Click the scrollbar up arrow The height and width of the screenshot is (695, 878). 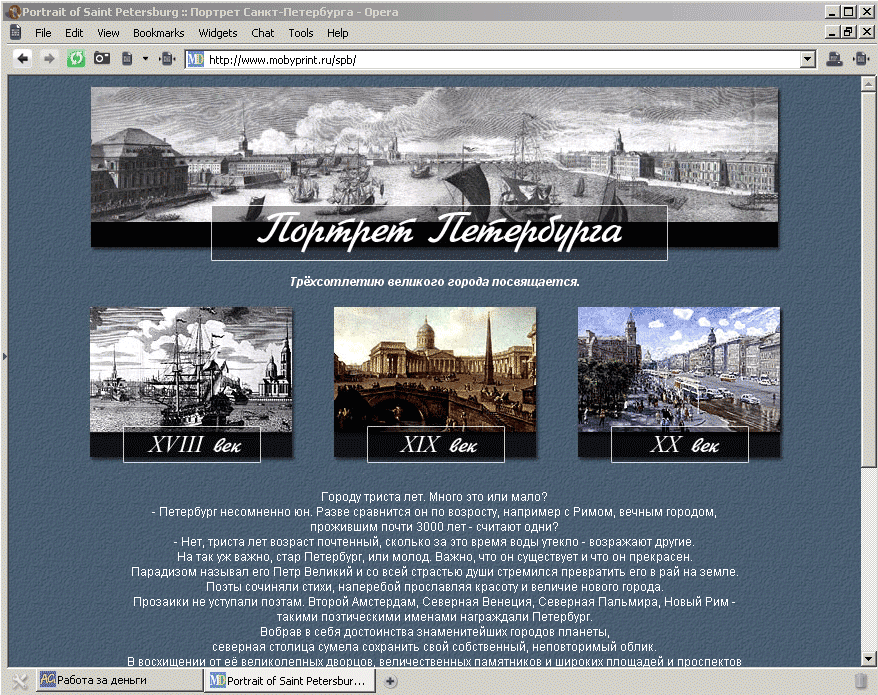(868, 84)
